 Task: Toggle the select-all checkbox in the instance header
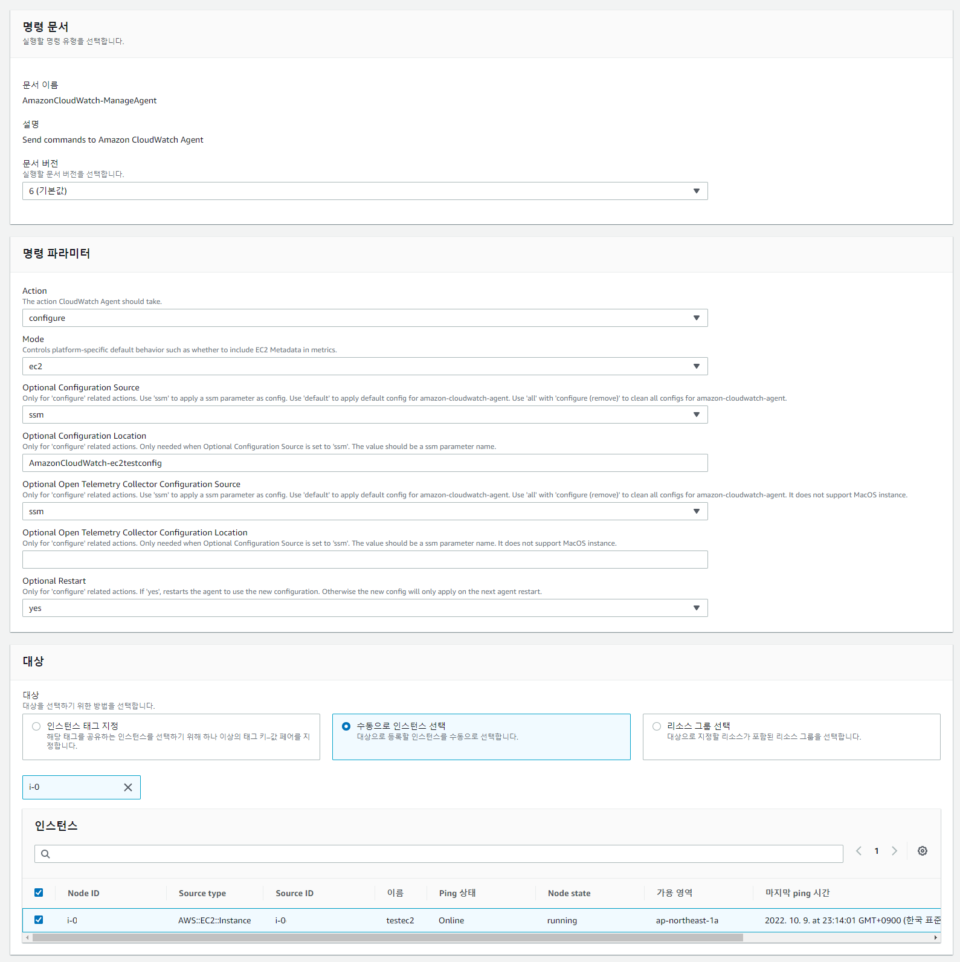pos(36,892)
